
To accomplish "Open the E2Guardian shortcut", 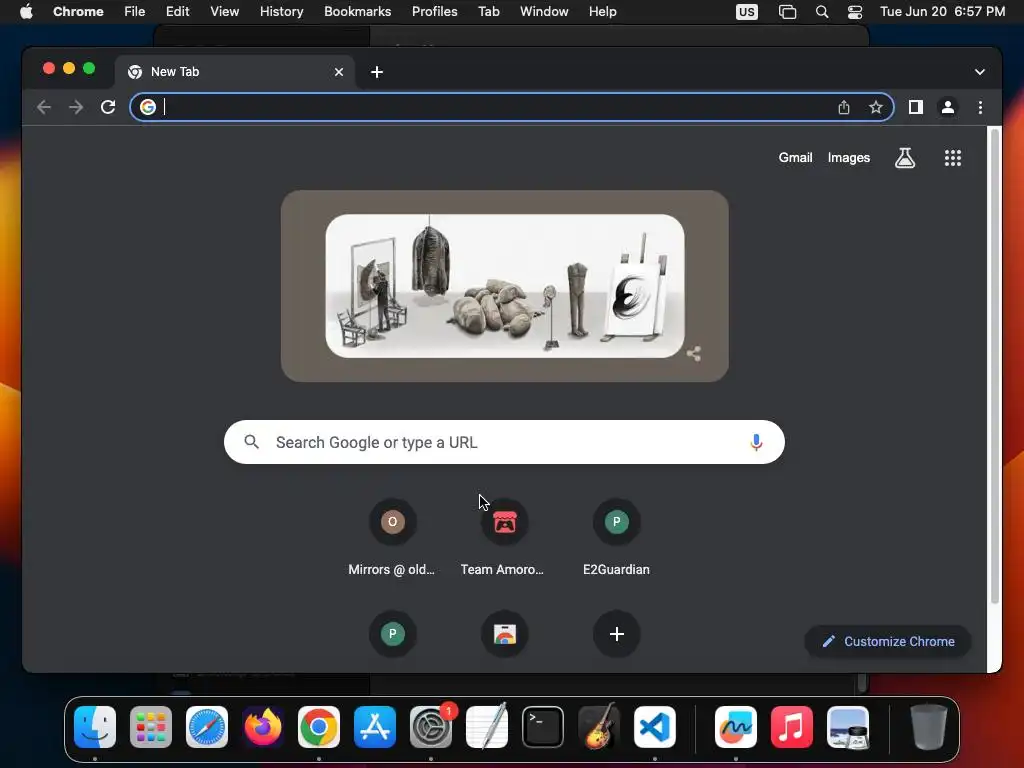I will [616, 538].
